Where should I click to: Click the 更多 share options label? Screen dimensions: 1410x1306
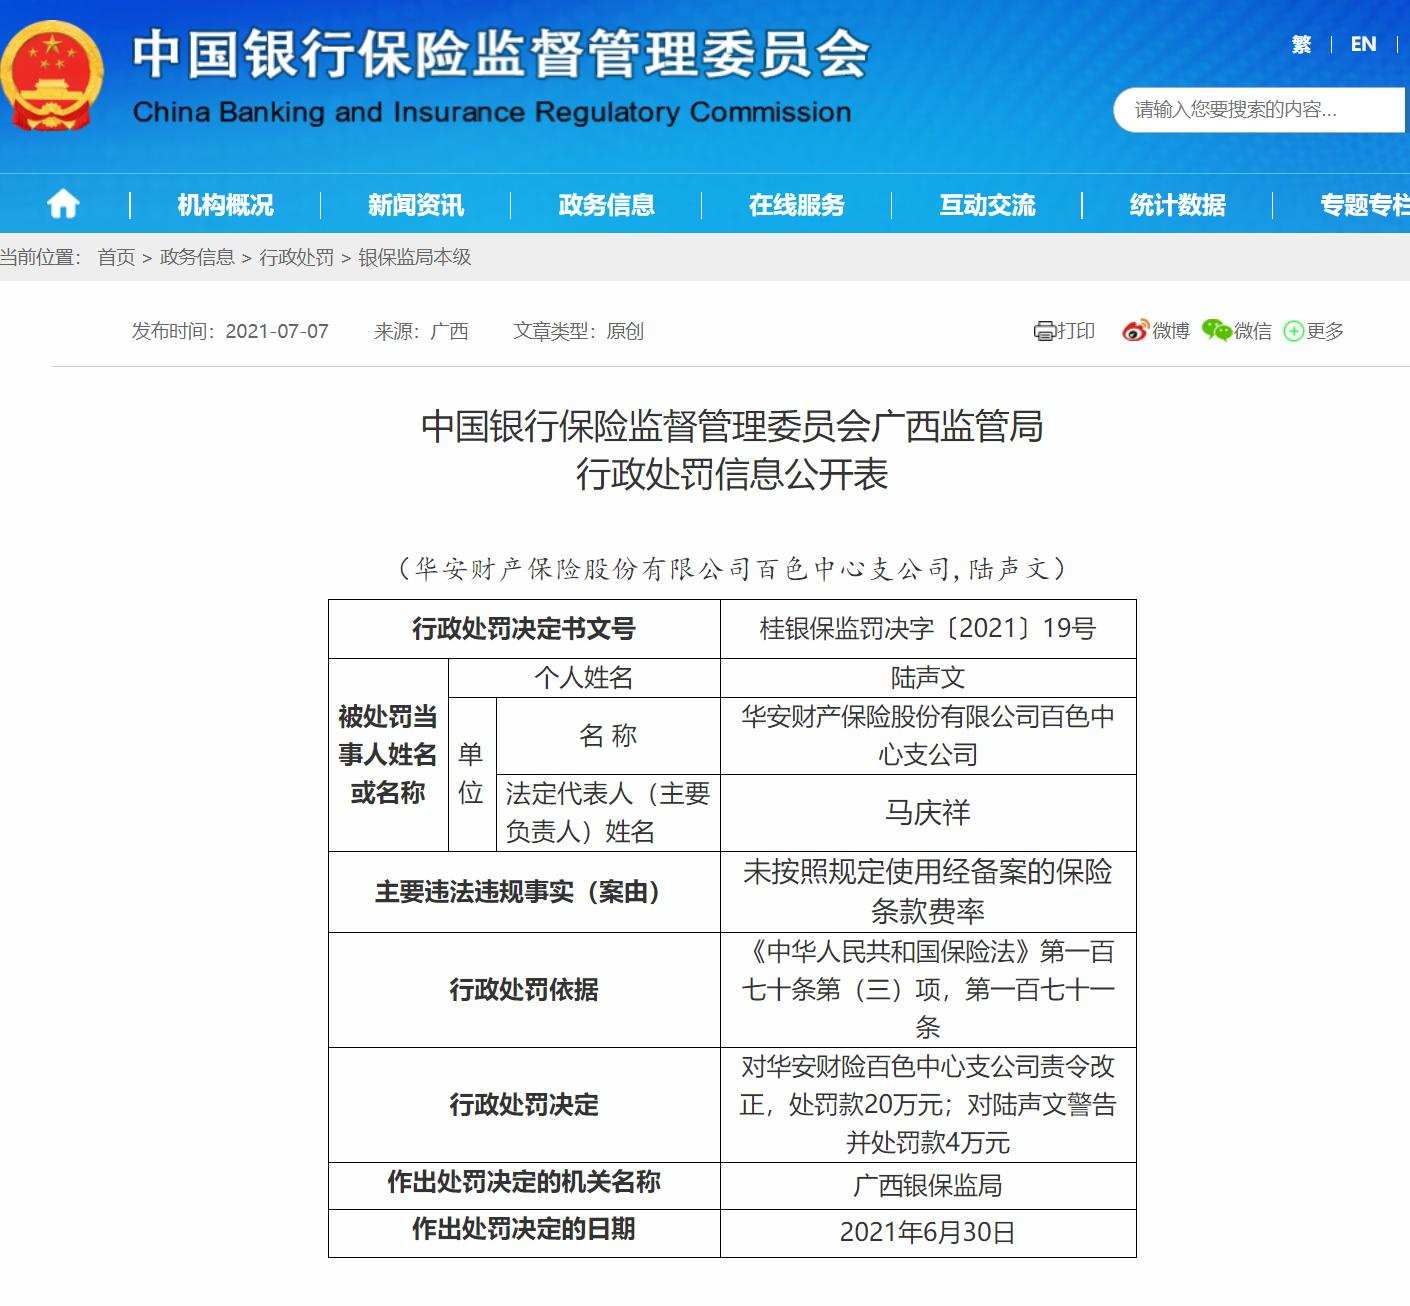point(1325,331)
